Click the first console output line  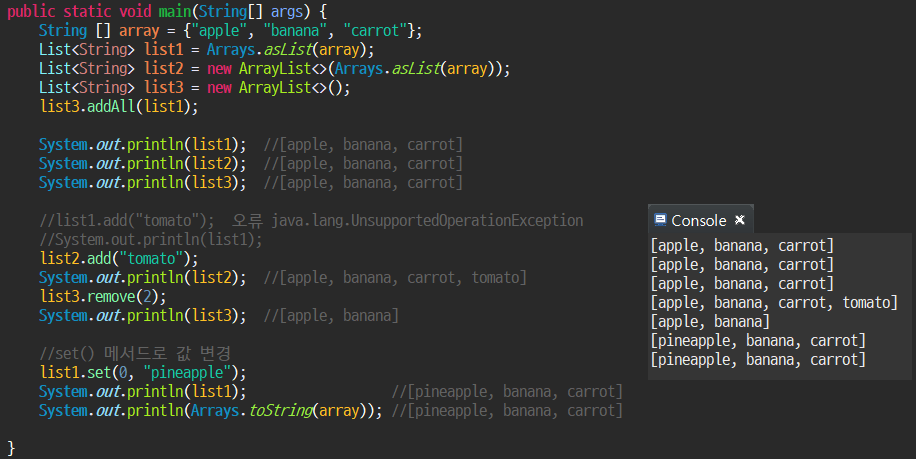[742, 245]
